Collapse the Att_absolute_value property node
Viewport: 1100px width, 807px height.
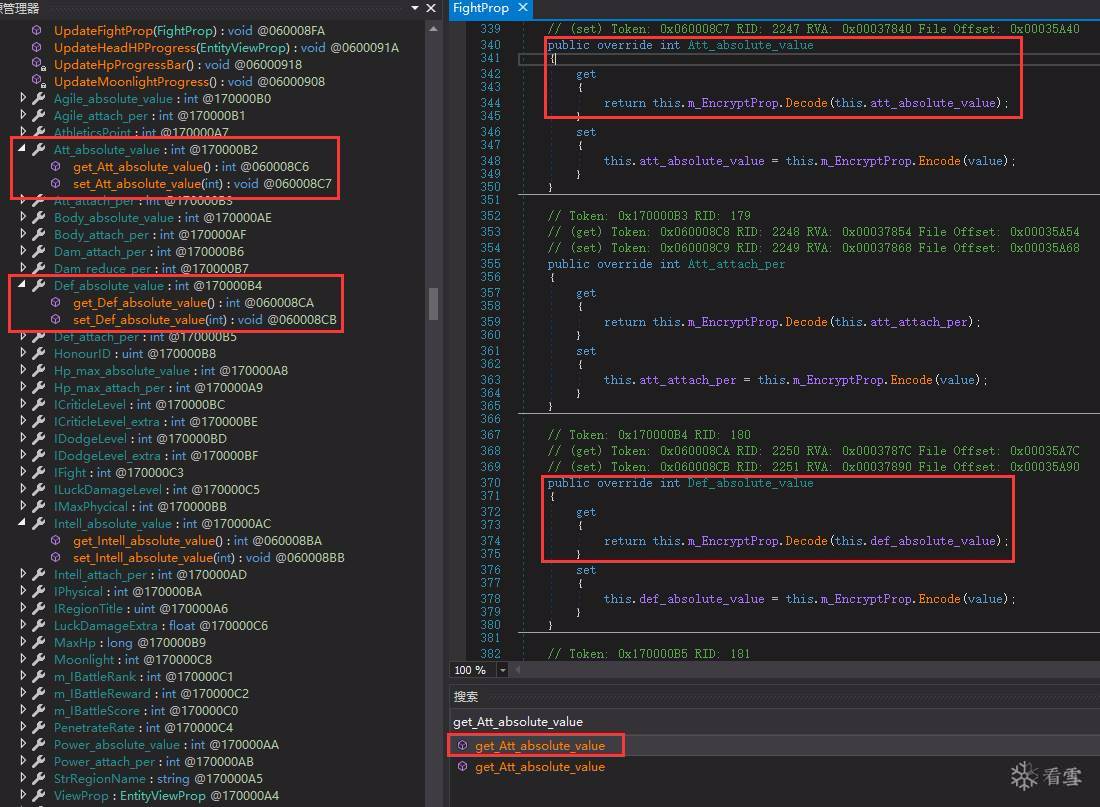tap(23, 150)
